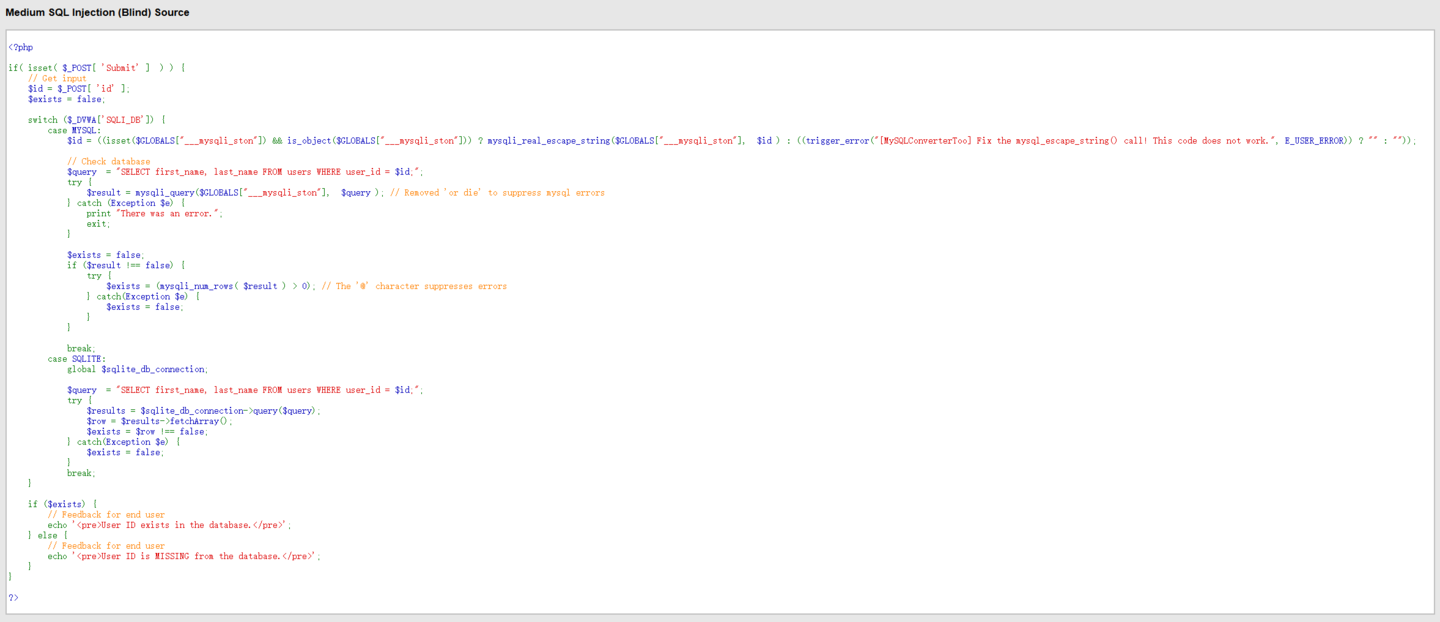Click the "global $sqlite_db_connection;" line
The width and height of the screenshot is (1440, 622).
[137, 369]
